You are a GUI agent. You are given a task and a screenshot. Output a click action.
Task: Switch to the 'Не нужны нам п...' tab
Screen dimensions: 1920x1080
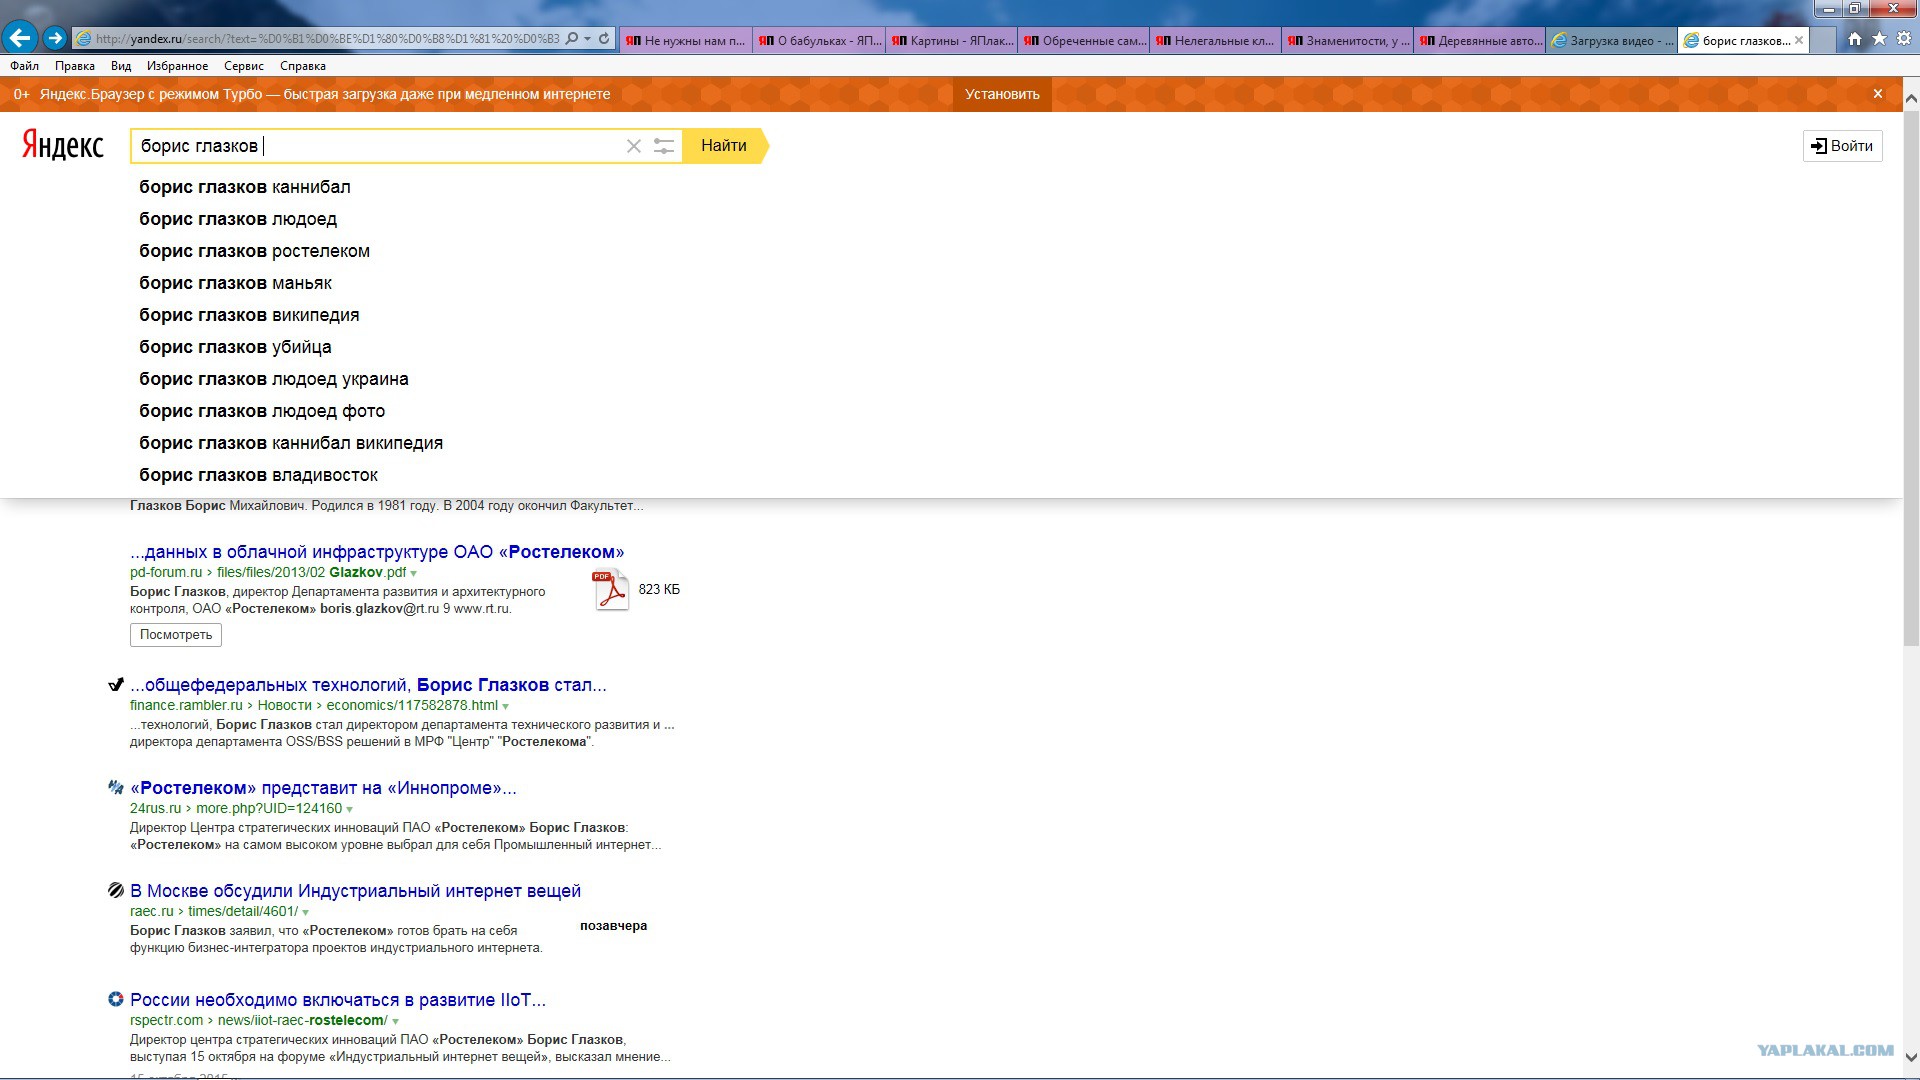[x=686, y=41]
